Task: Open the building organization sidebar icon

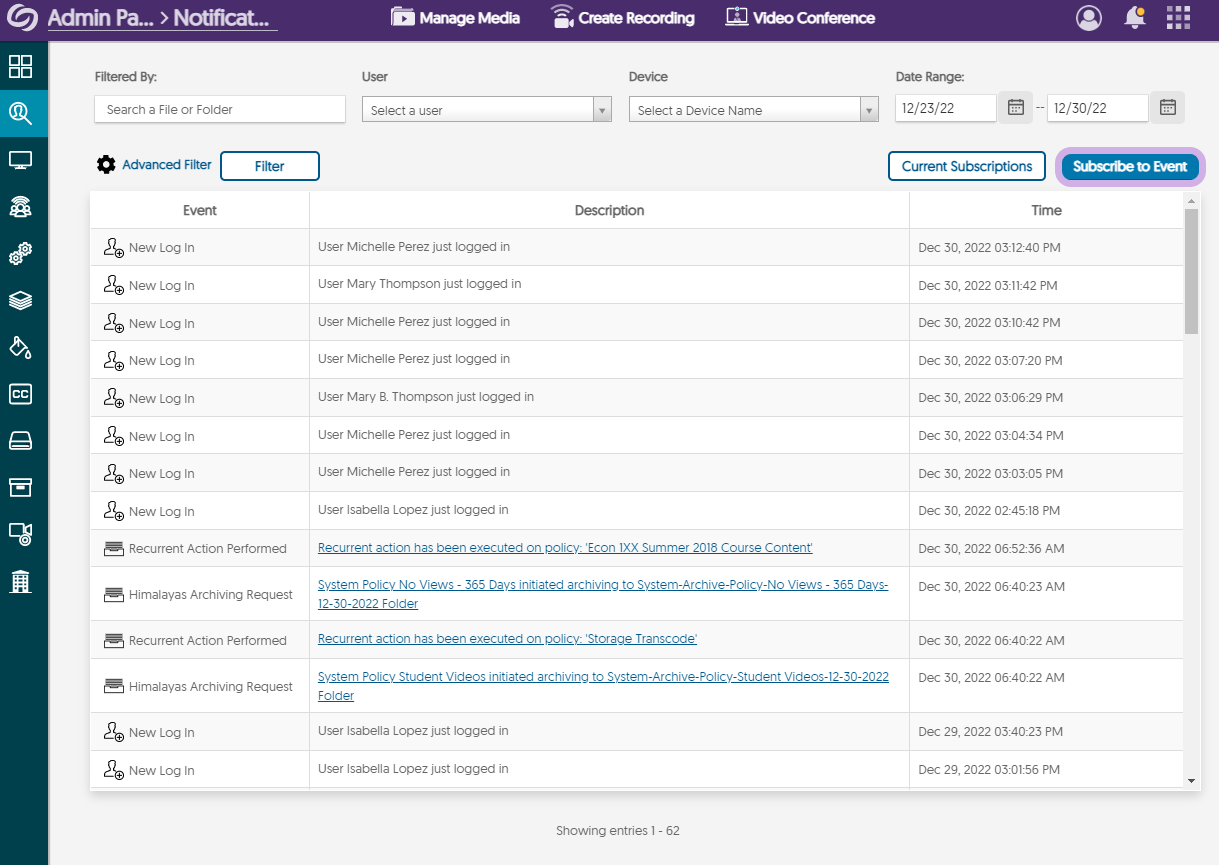Action: [20, 581]
